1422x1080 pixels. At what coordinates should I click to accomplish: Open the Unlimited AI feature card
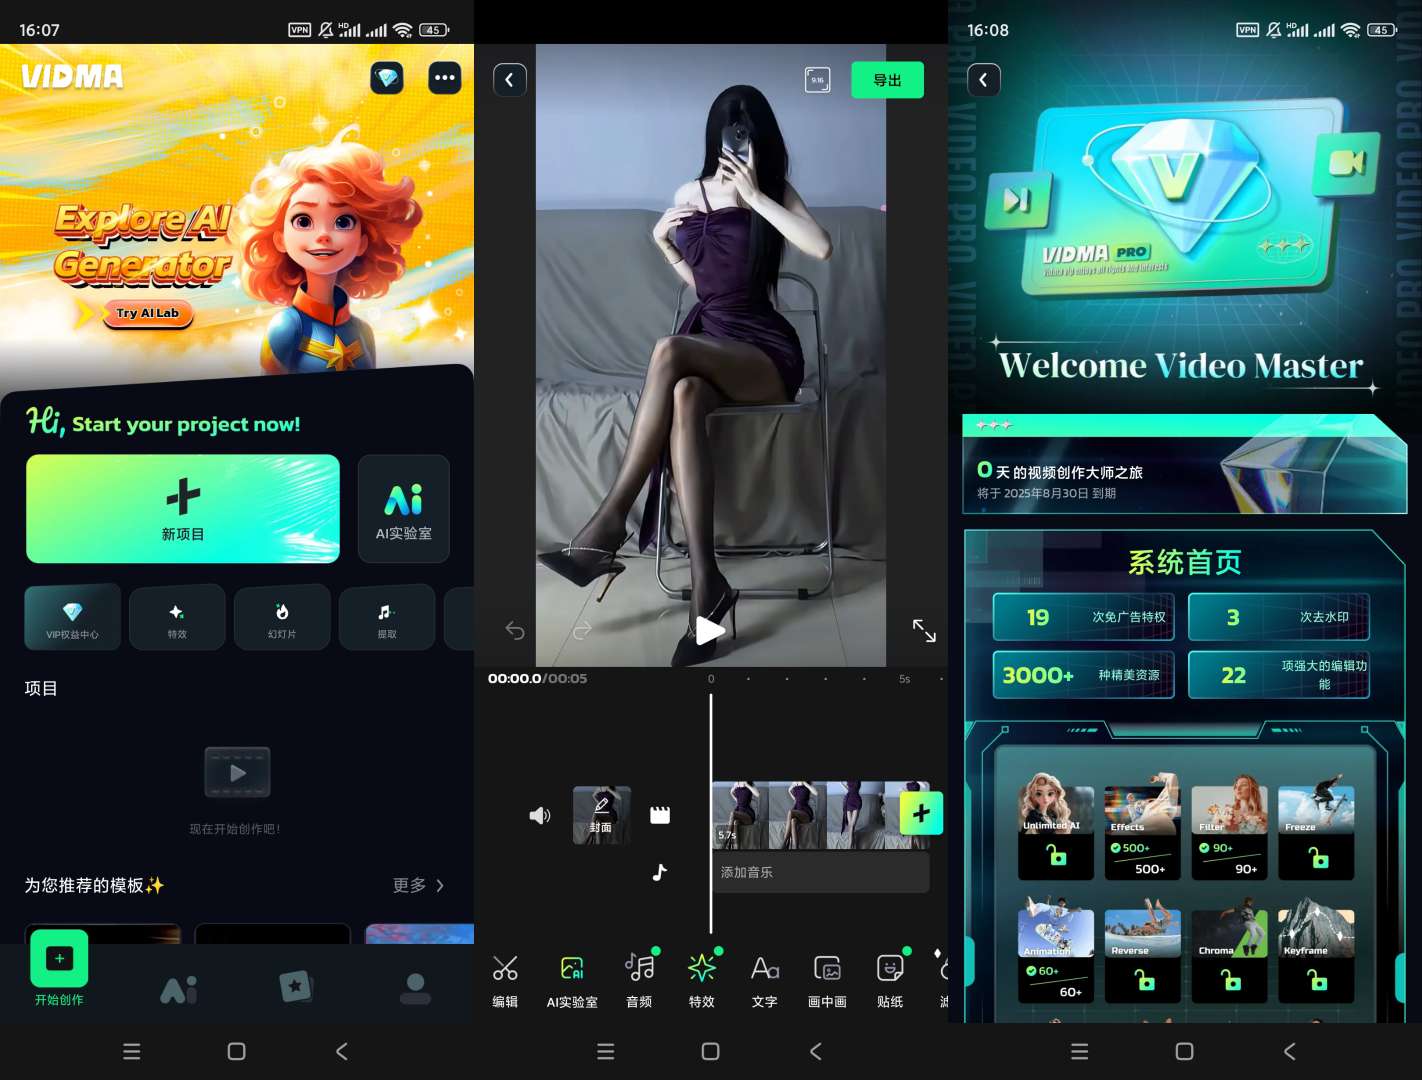pos(1056,828)
